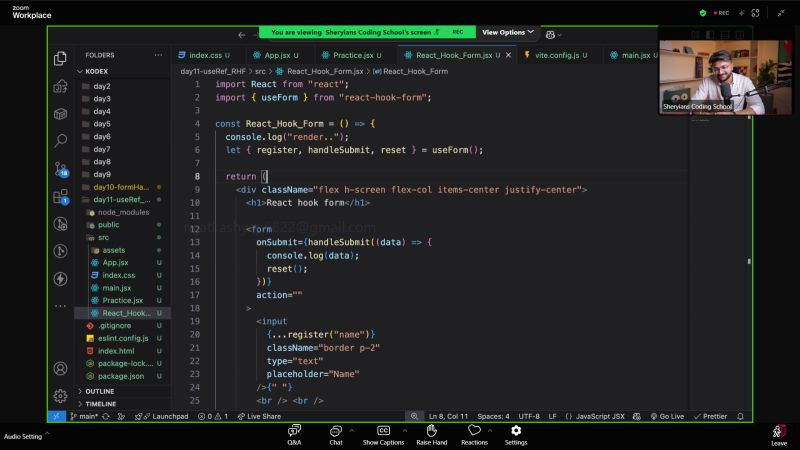The height and width of the screenshot is (450, 800).
Task: Switch to the main.jsx tab
Action: tap(633, 55)
